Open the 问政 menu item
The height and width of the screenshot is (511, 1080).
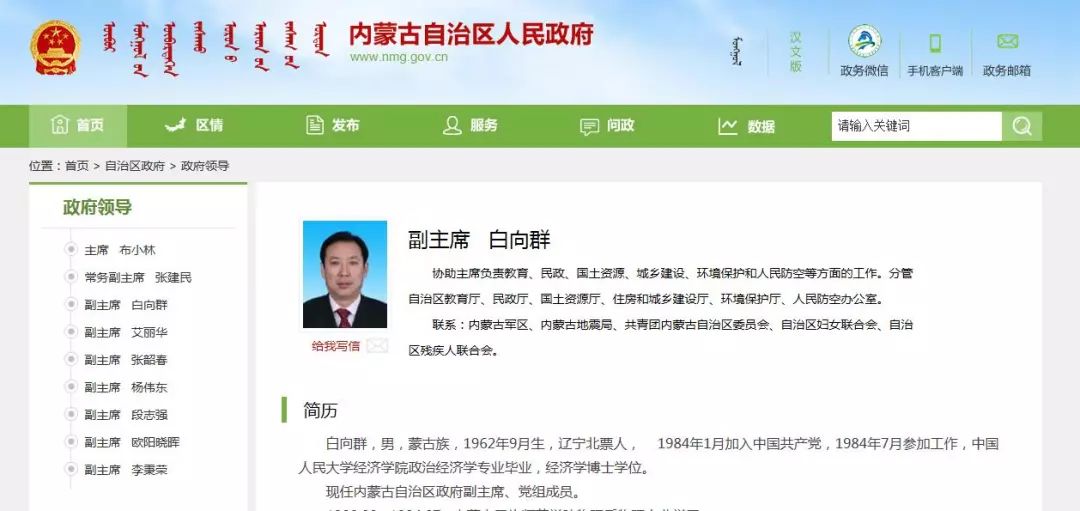608,126
